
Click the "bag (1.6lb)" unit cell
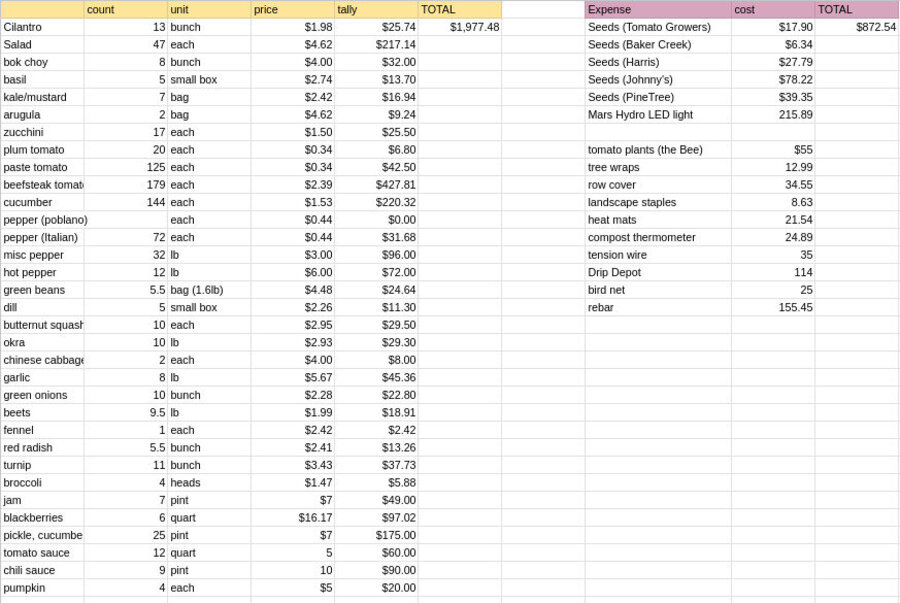pos(208,289)
